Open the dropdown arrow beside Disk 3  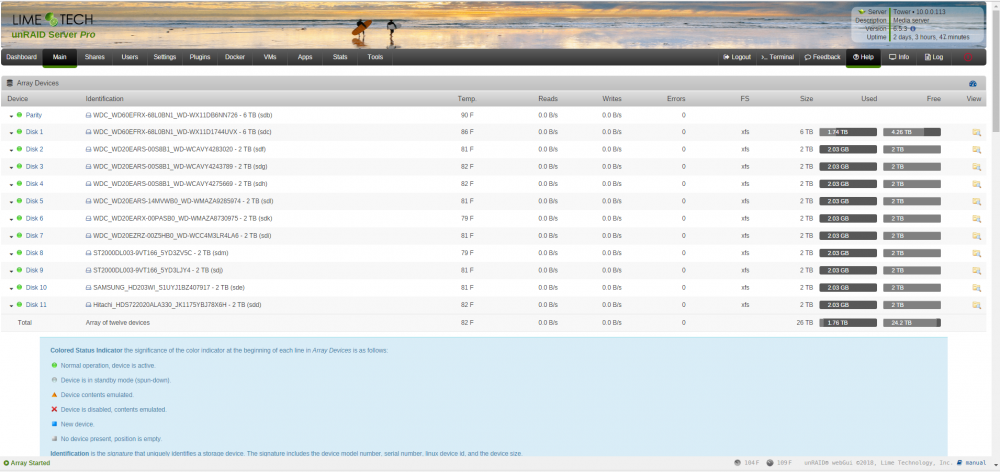[11, 167]
